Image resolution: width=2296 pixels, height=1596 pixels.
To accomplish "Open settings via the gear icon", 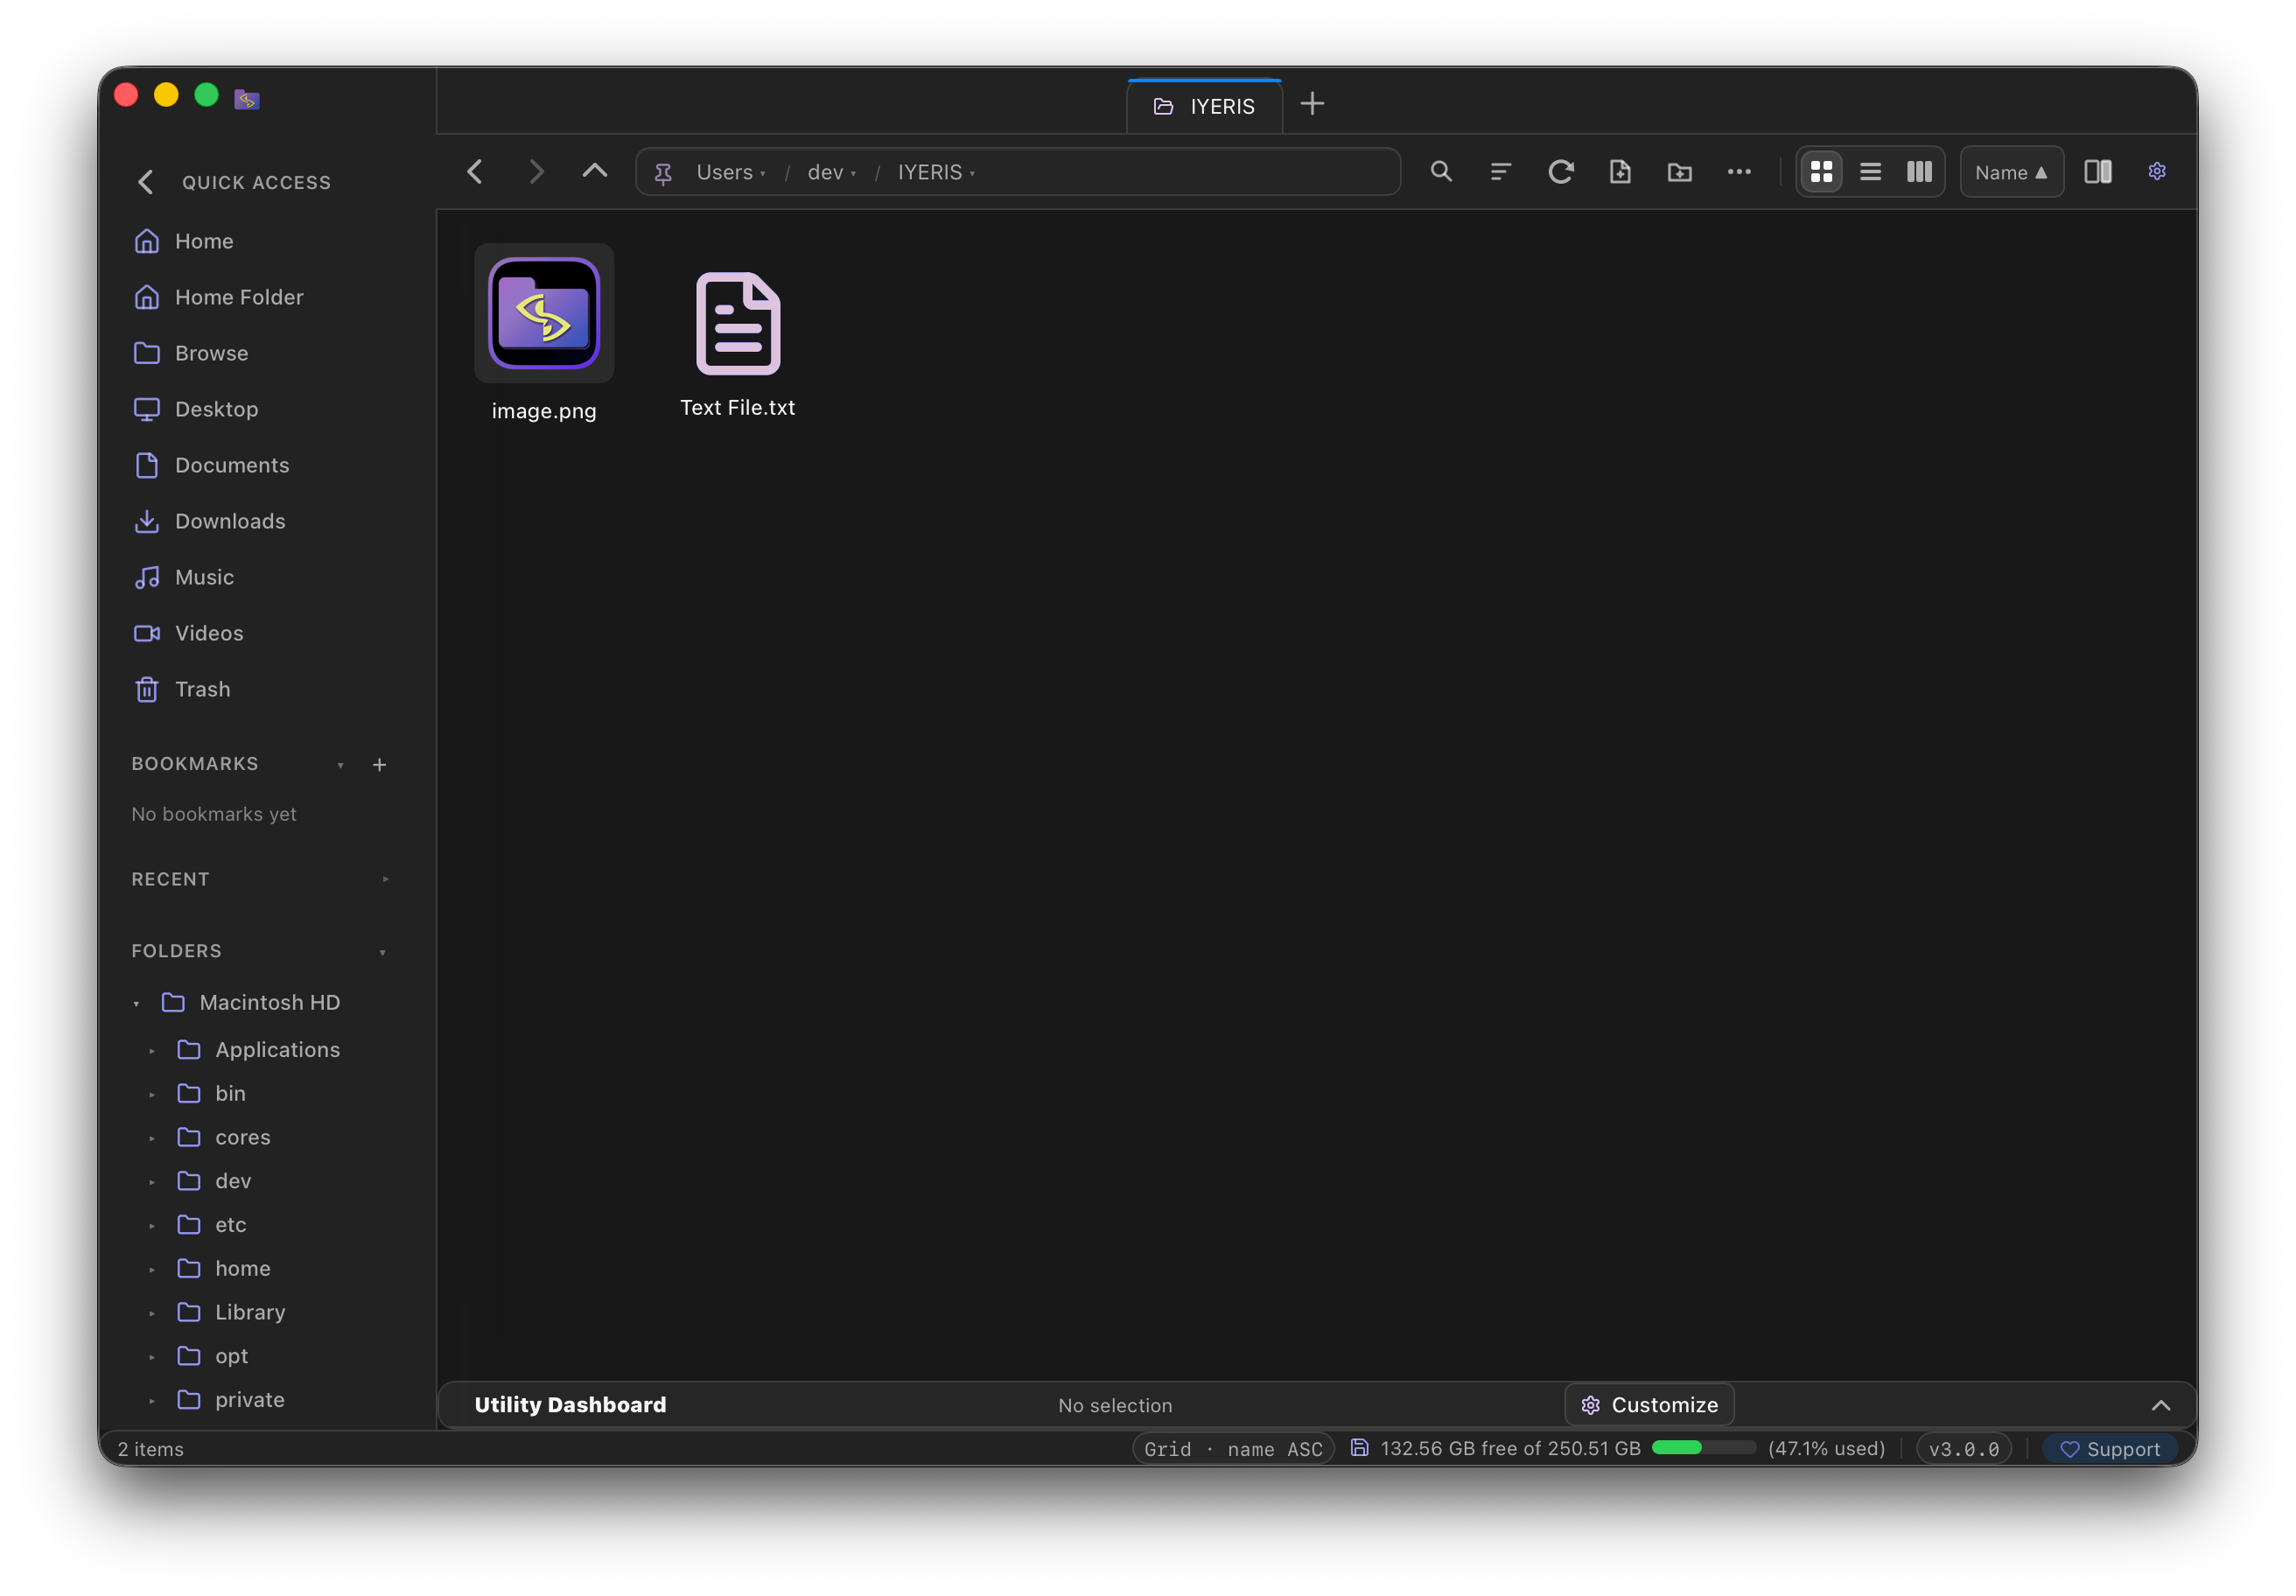I will click(2157, 172).
